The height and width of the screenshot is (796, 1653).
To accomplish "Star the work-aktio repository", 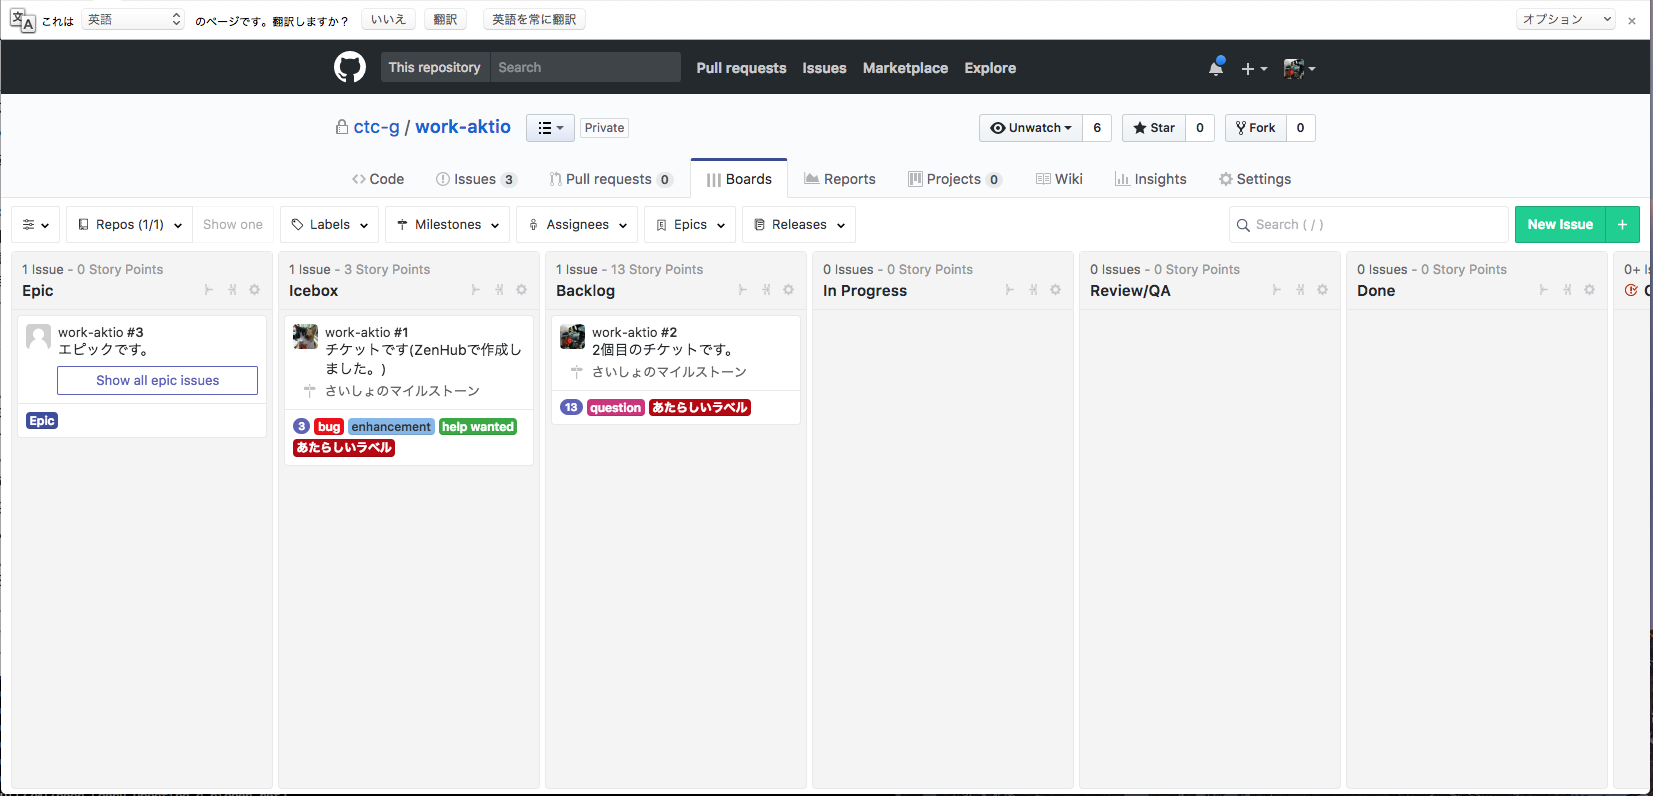I will click(x=1154, y=128).
